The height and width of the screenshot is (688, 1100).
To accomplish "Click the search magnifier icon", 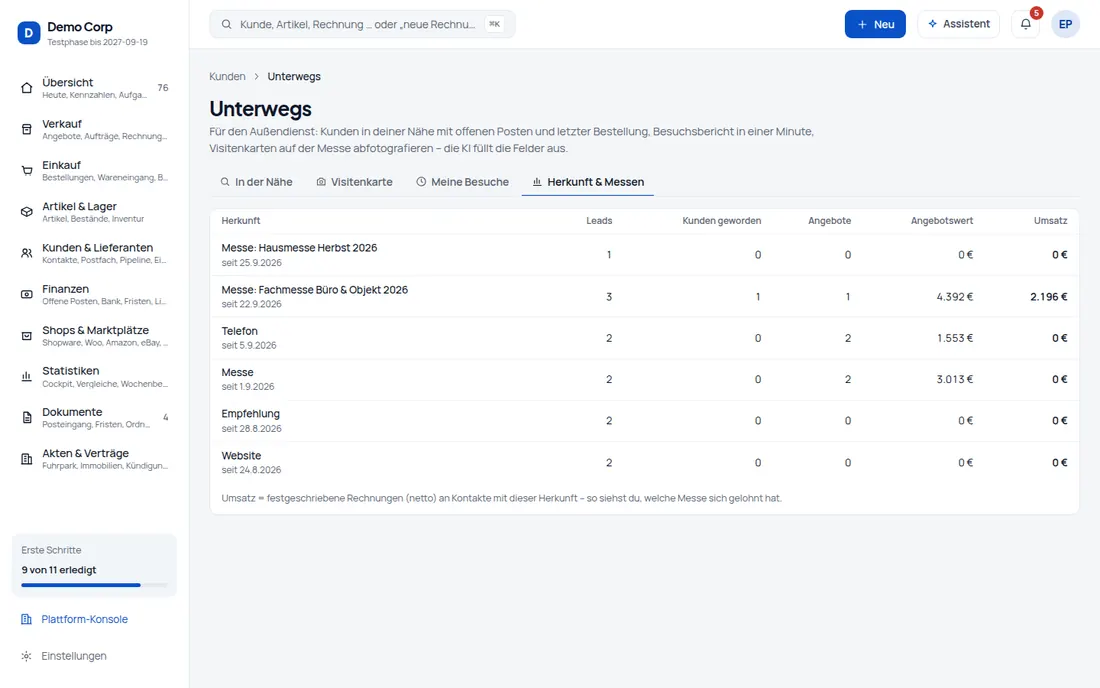I will point(227,24).
